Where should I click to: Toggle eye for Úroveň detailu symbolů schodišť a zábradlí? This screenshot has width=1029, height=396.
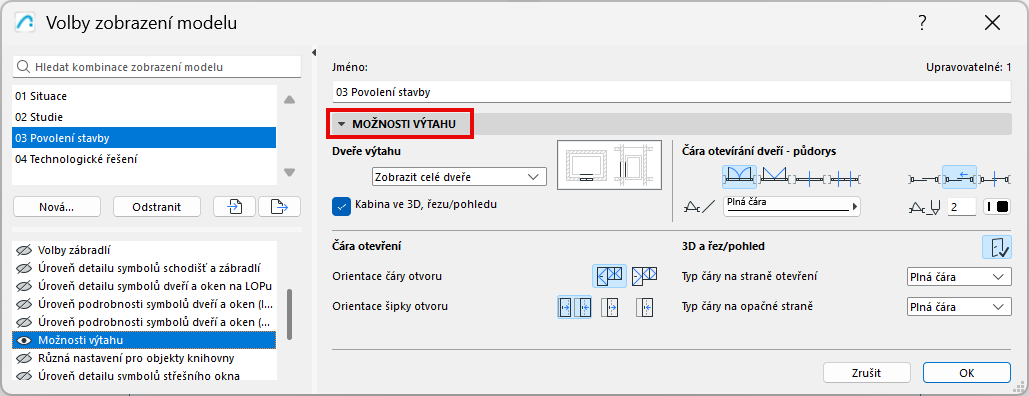tap(24, 268)
